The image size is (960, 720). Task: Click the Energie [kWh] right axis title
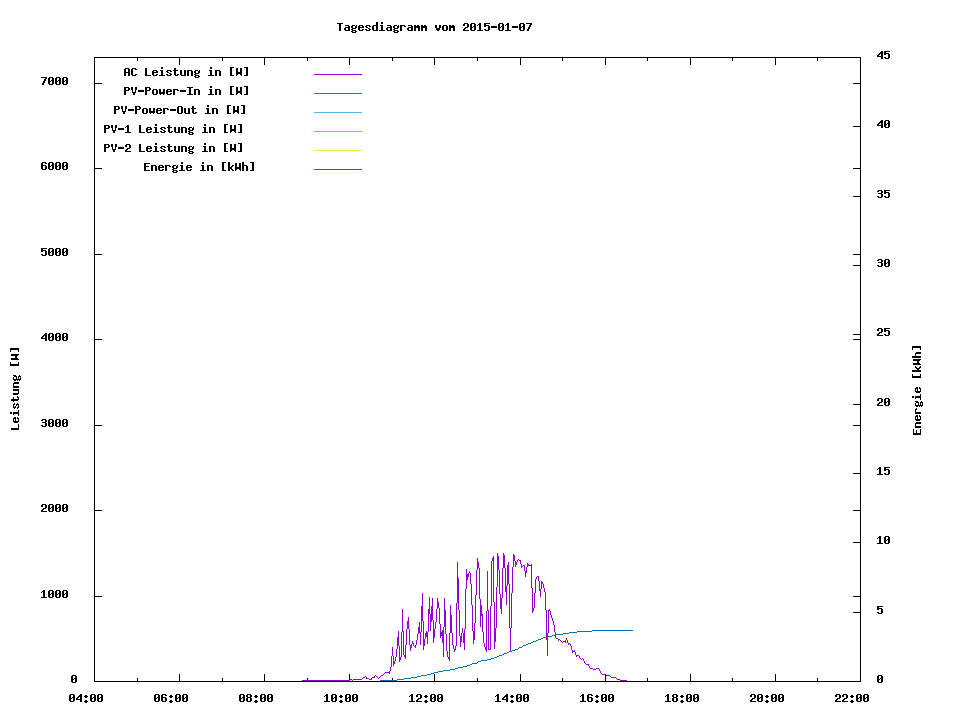918,390
